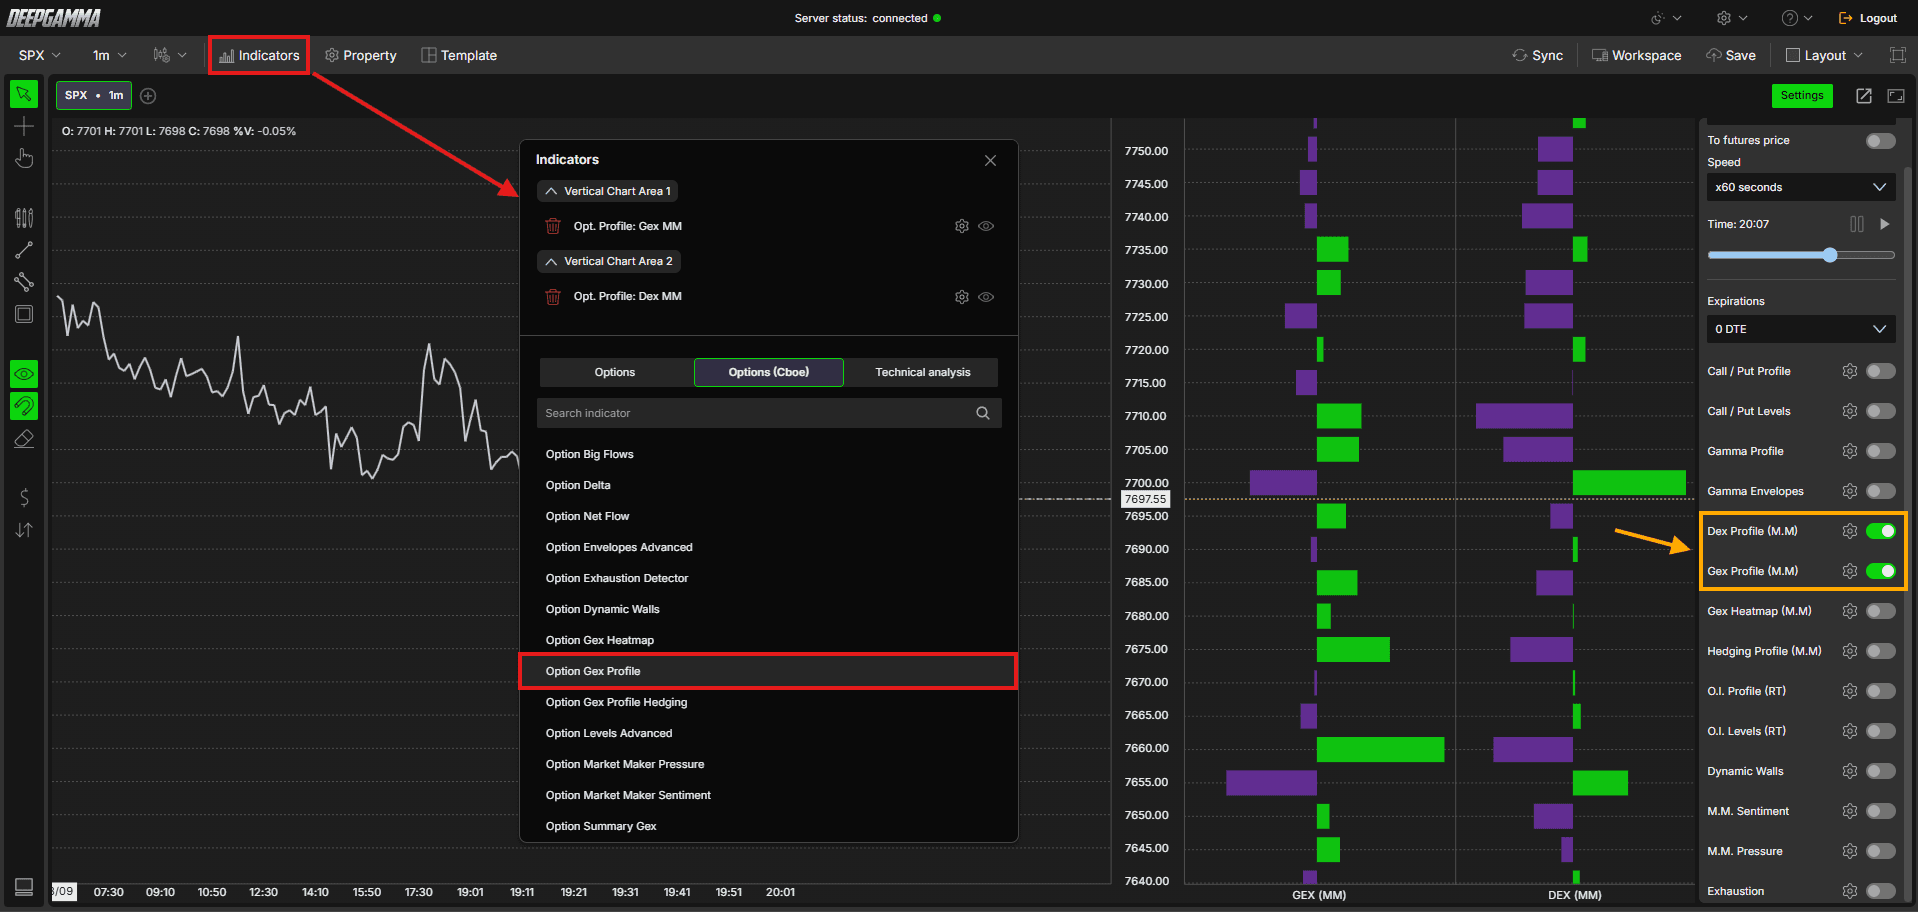
Task: Open the Indicators toolbar button
Action: pos(259,55)
